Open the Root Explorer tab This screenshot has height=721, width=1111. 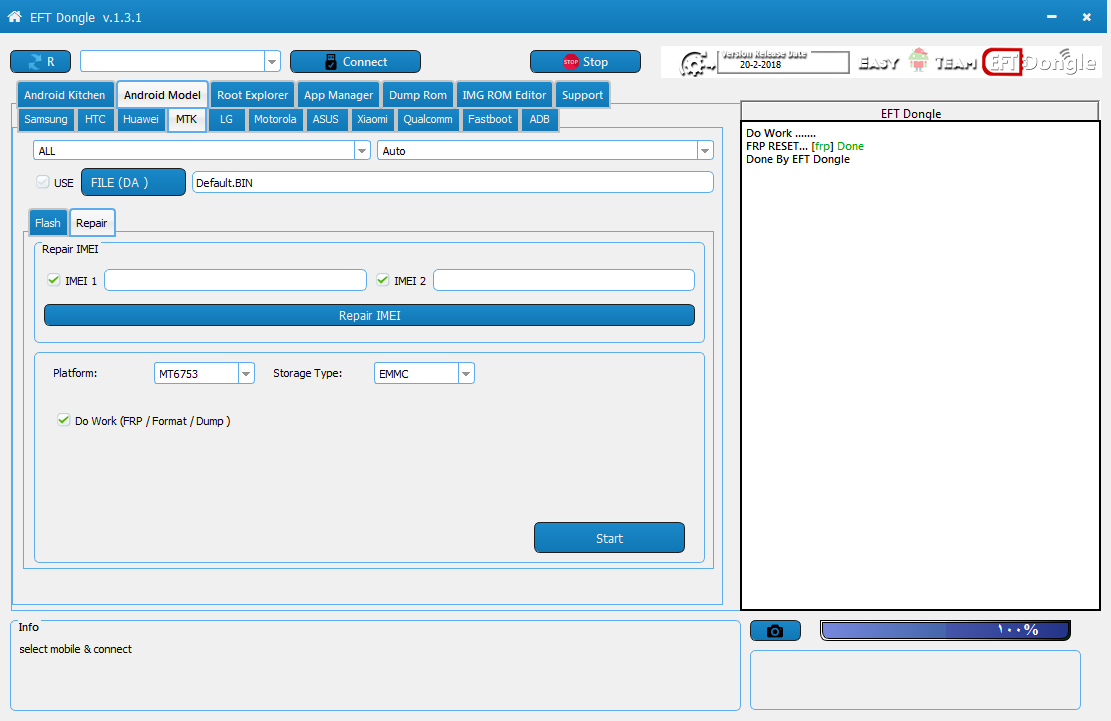(x=252, y=95)
